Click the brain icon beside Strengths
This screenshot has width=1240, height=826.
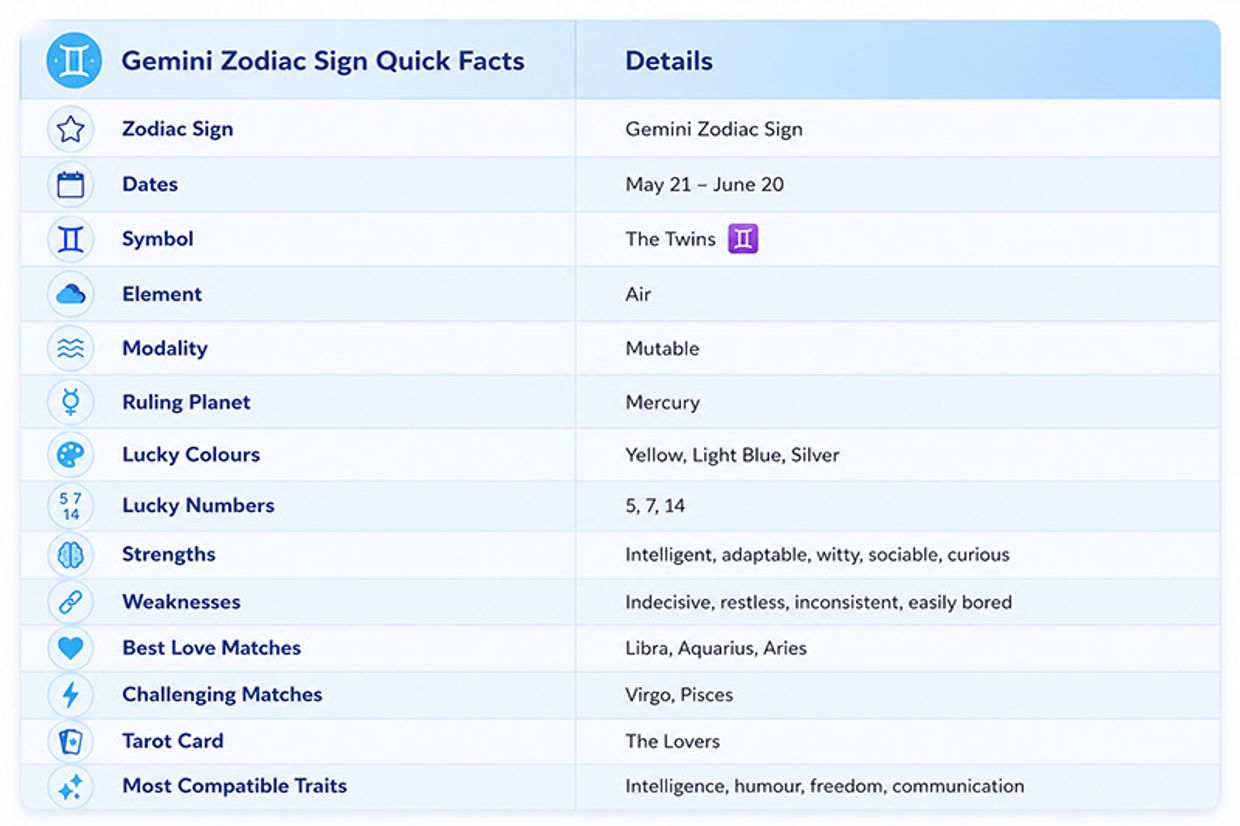(x=70, y=555)
